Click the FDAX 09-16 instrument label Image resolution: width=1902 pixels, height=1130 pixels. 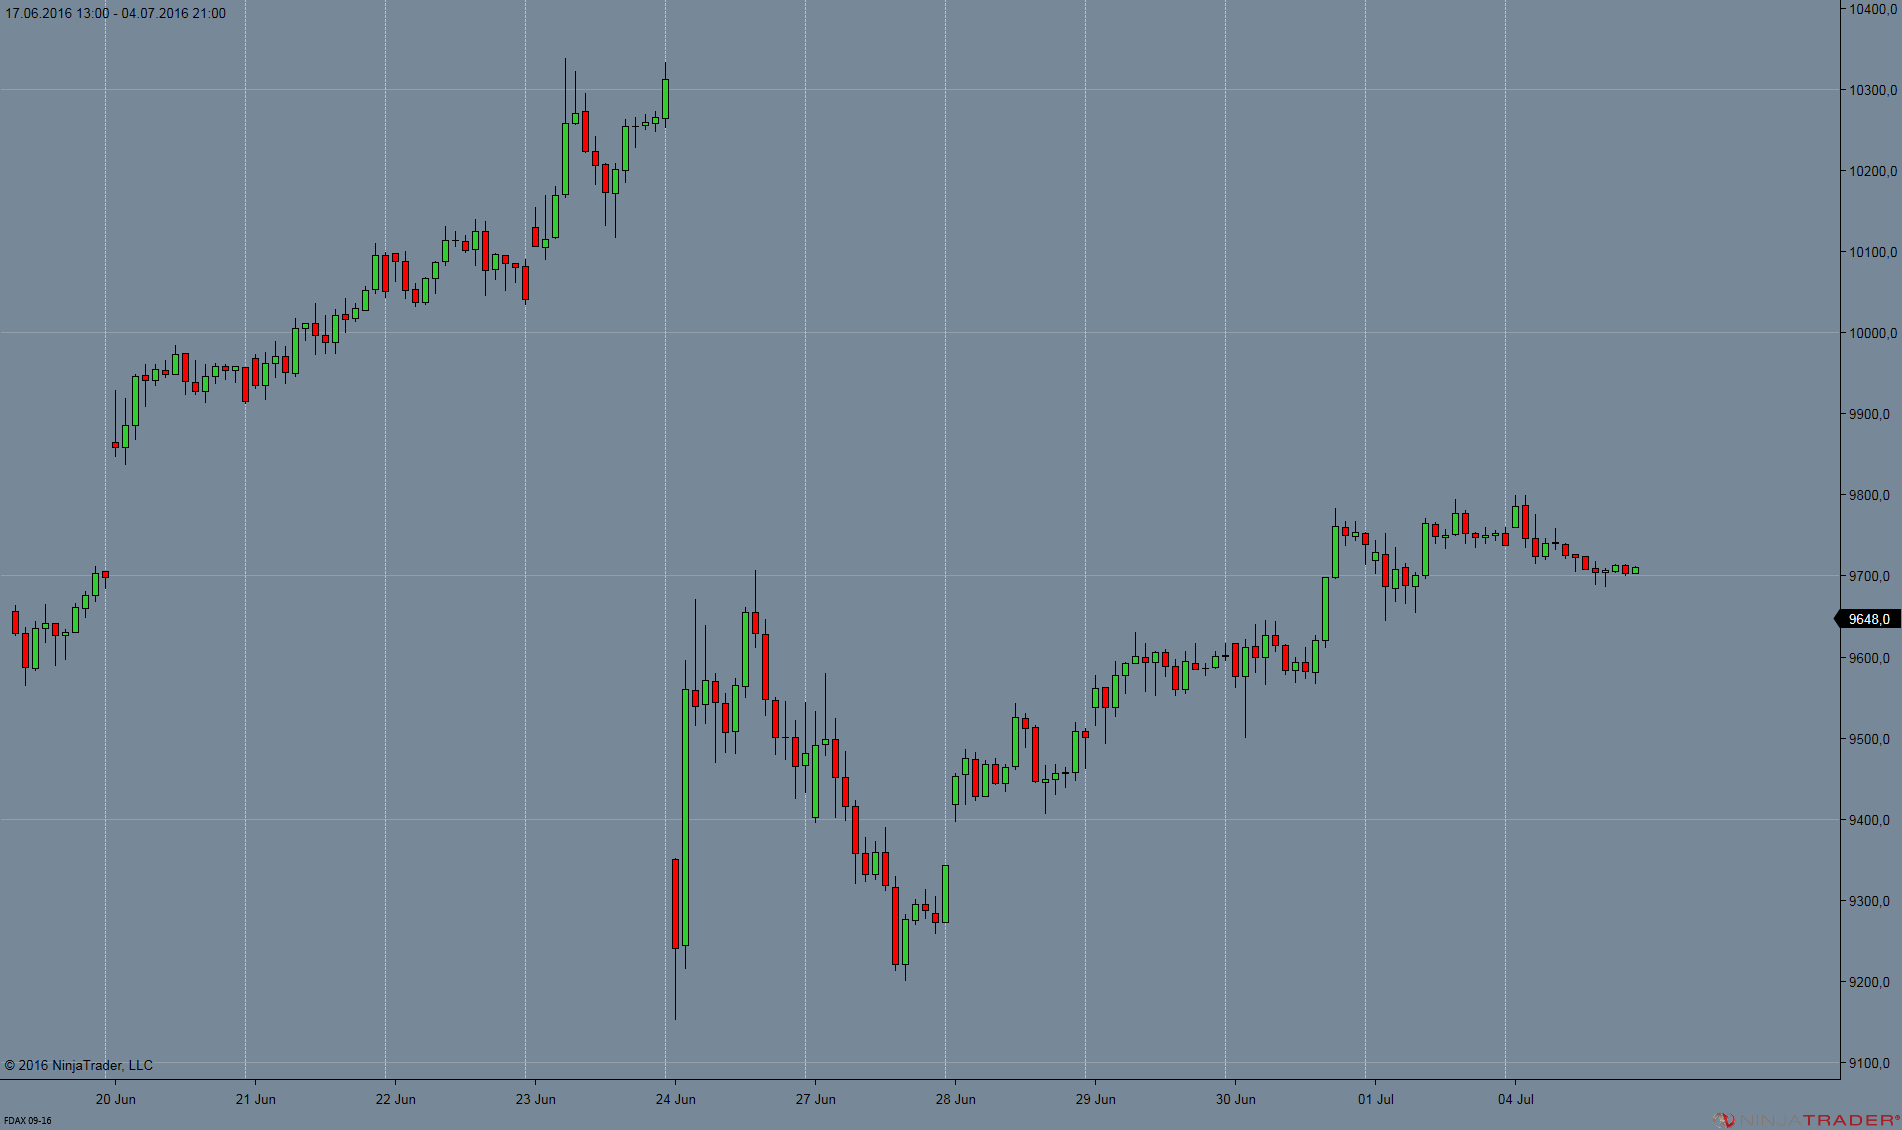pos(27,1121)
